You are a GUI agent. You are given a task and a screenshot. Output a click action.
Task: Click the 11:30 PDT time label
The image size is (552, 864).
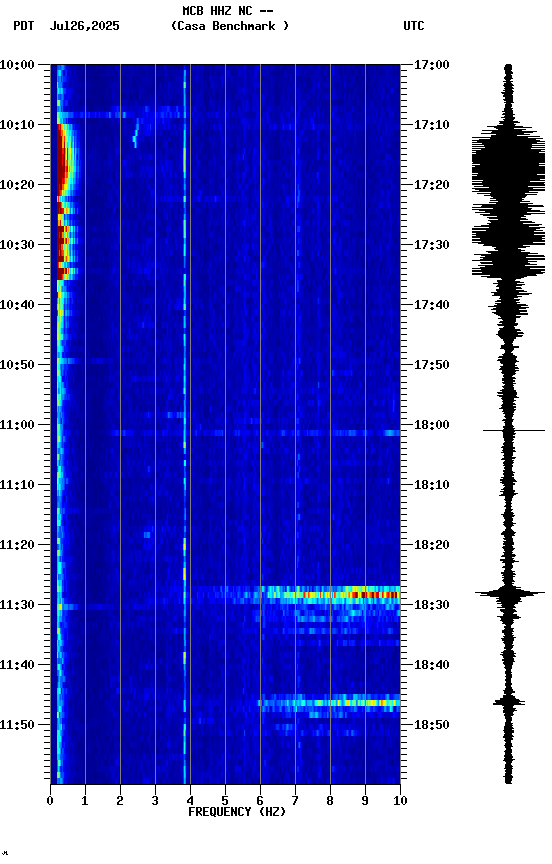click(17, 605)
